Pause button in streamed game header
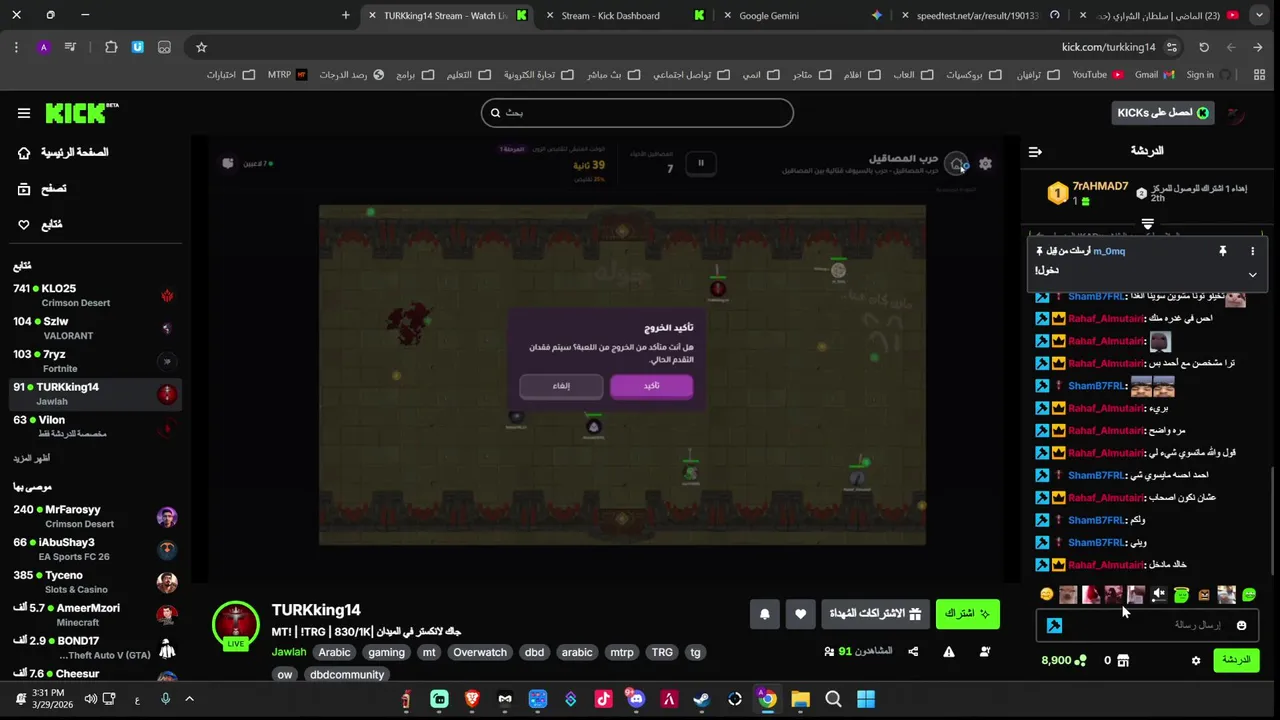The image size is (1280, 720). click(701, 163)
